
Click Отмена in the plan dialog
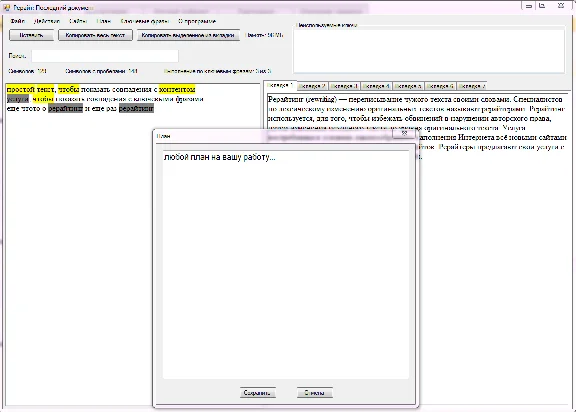(x=315, y=393)
